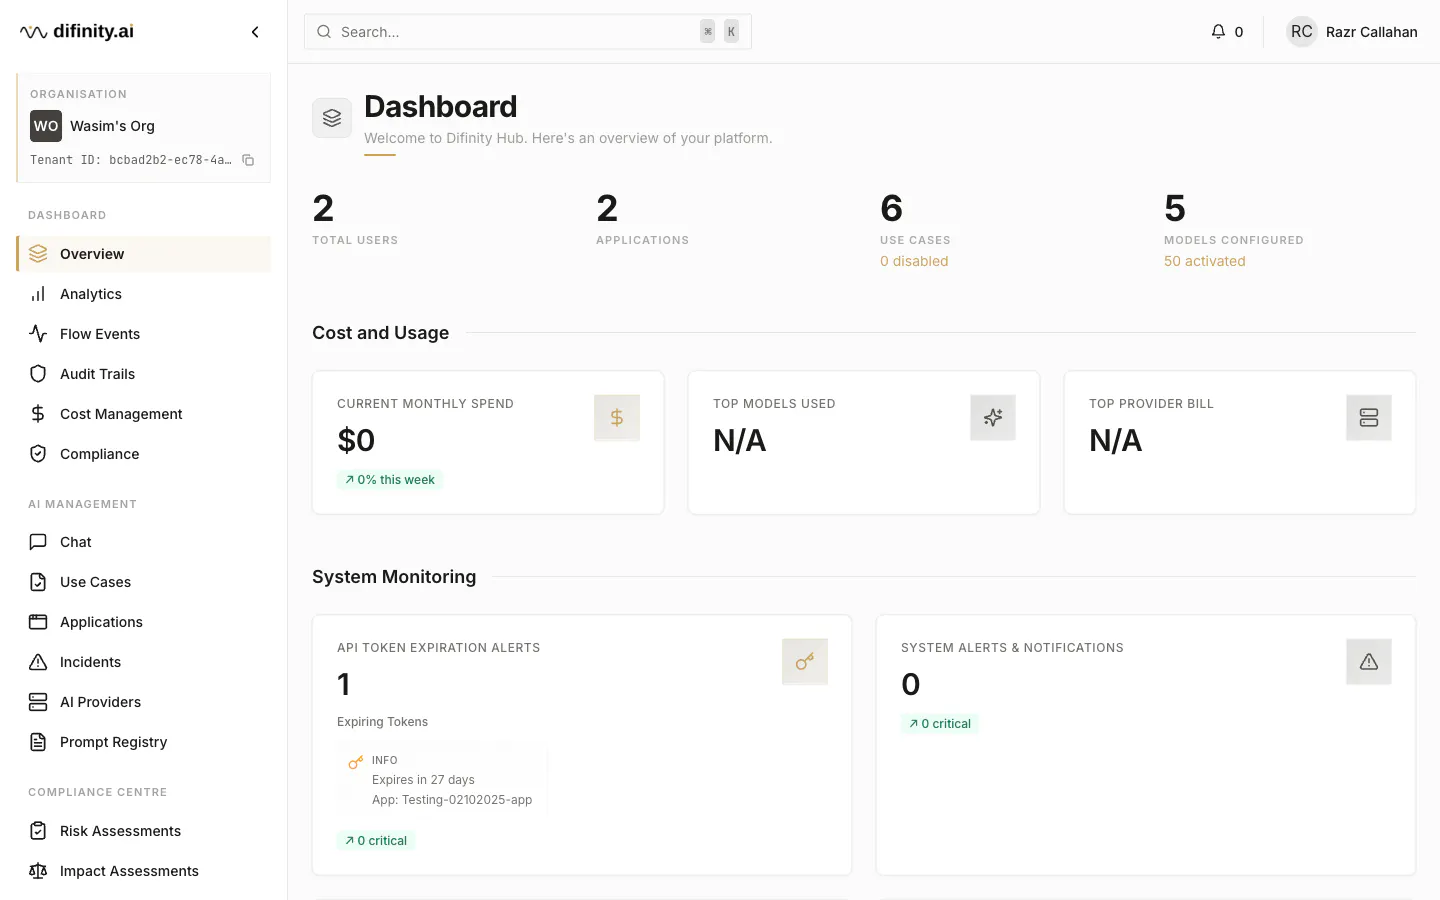The height and width of the screenshot is (900, 1440).
Task: Open the Wasim's Org organisation selector
Action: pos(144,126)
